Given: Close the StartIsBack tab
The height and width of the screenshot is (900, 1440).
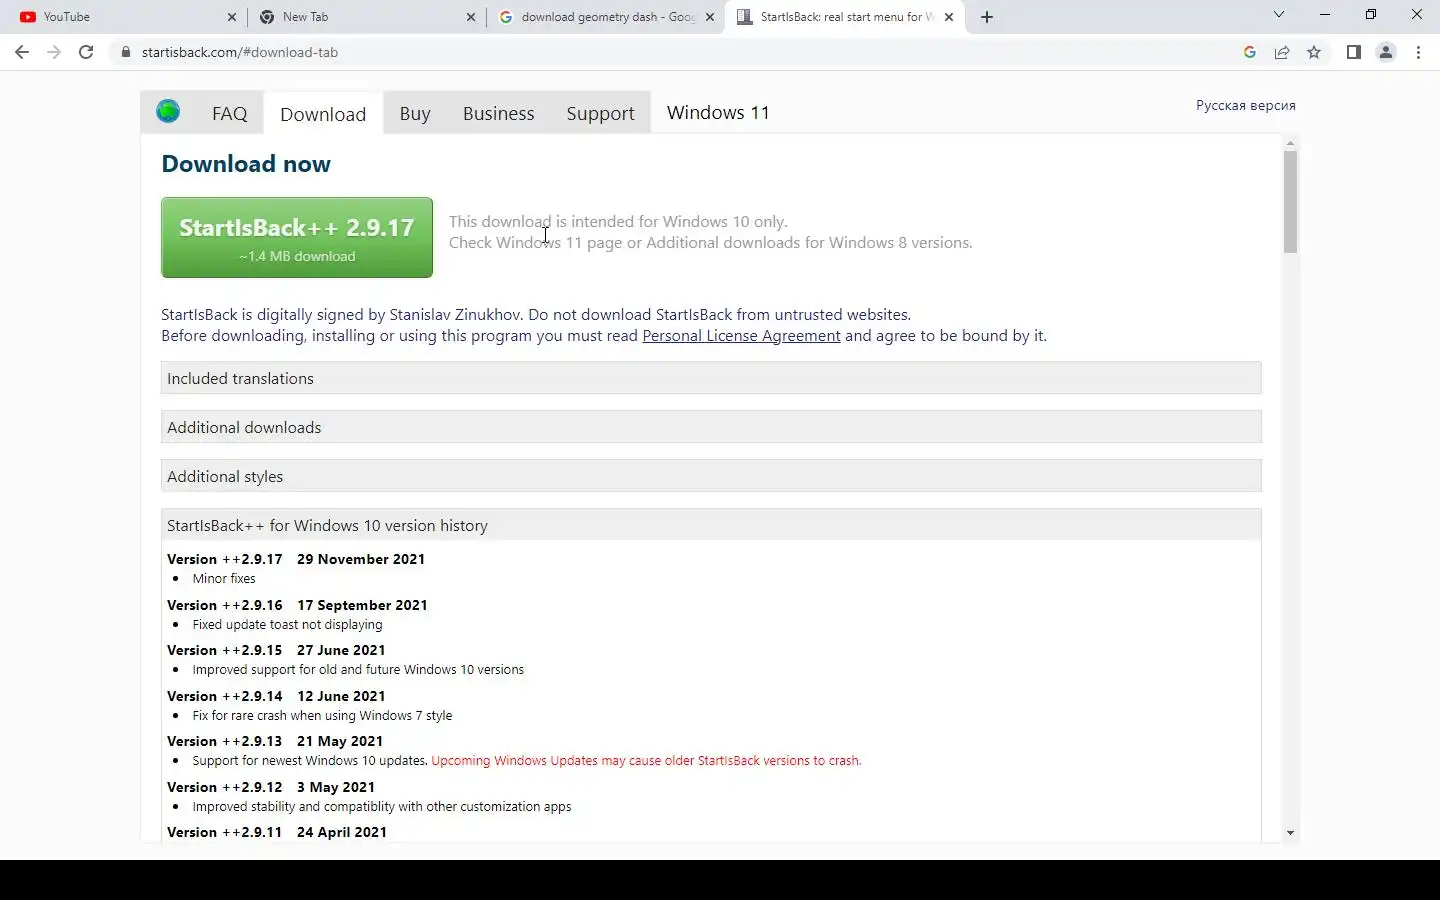Looking at the screenshot, I should (949, 17).
